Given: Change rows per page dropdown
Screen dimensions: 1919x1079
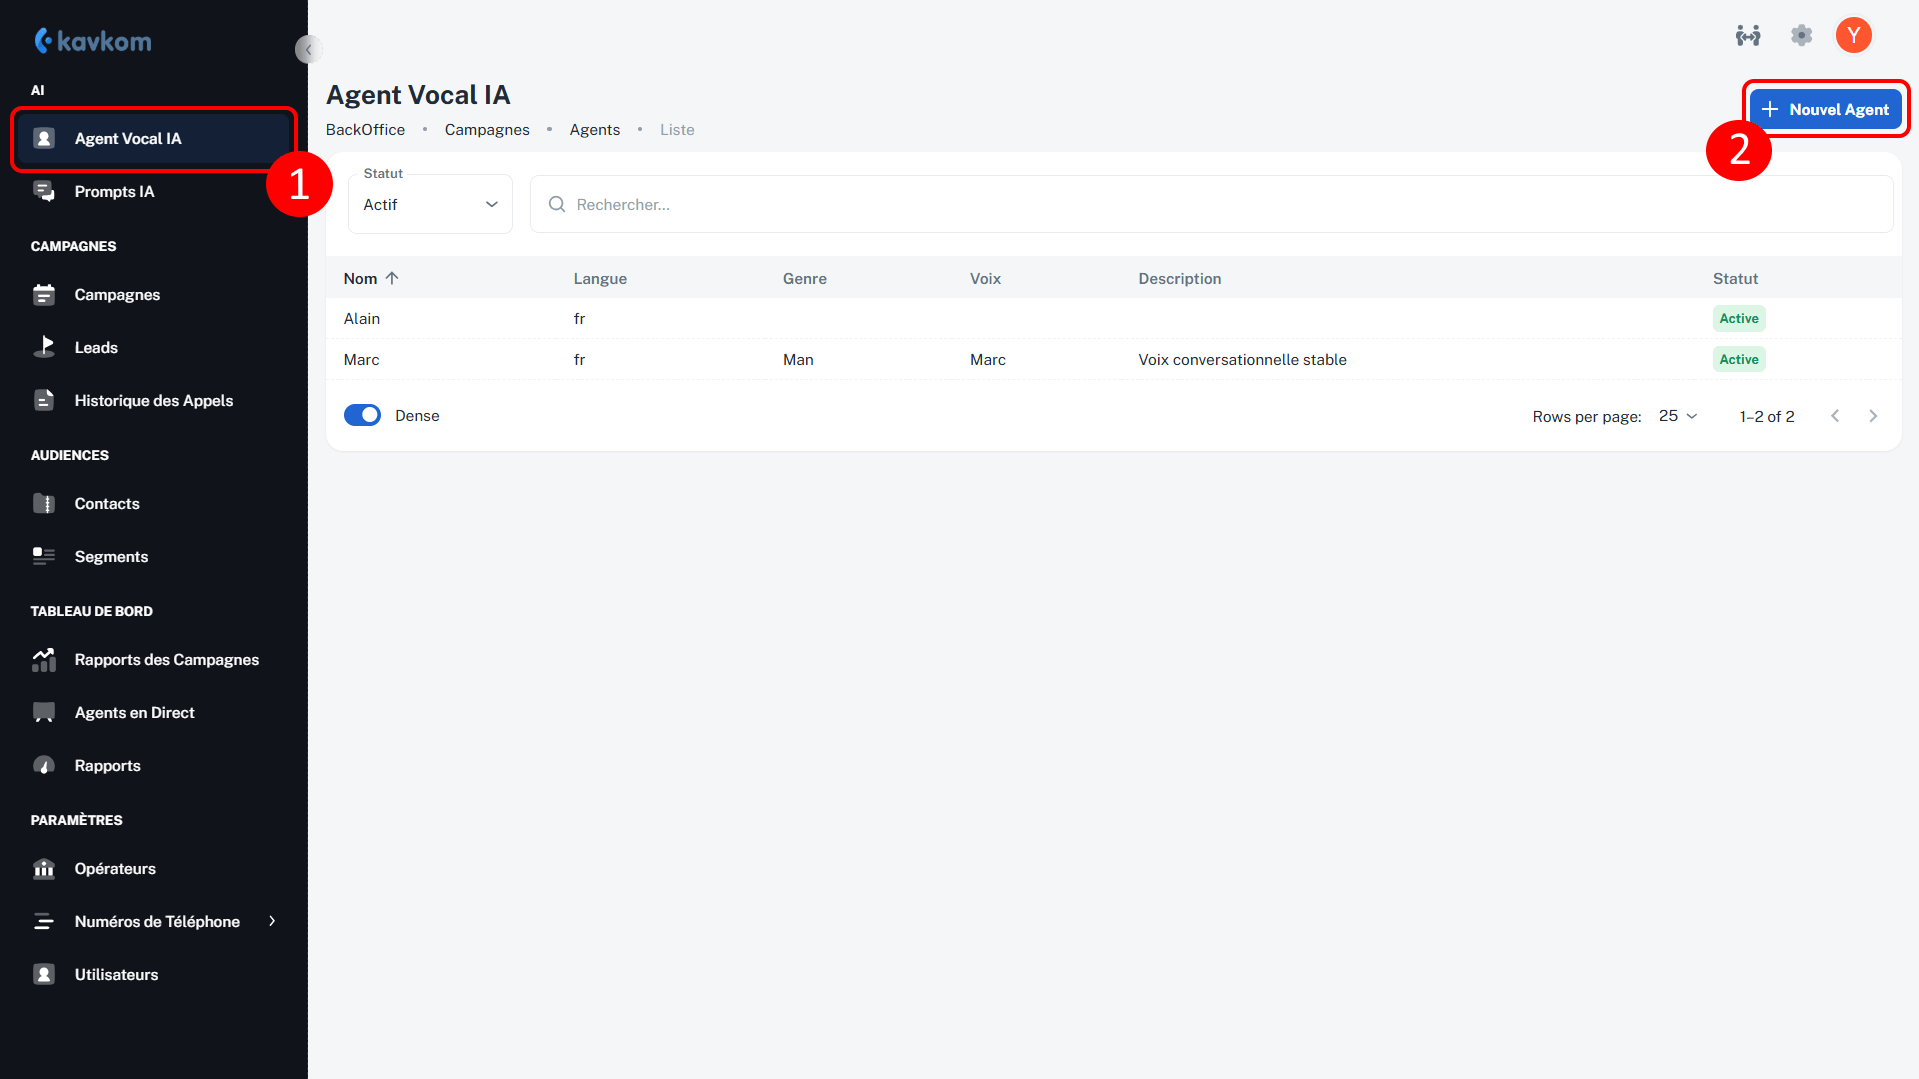Looking at the screenshot, I should coord(1677,415).
